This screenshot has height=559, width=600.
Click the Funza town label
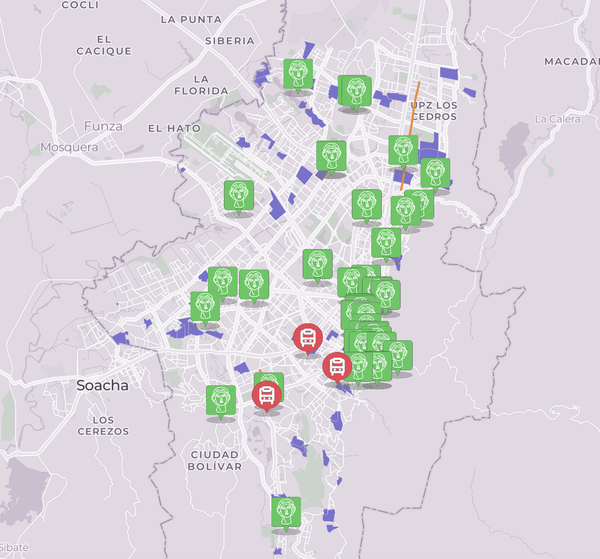point(103,126)
